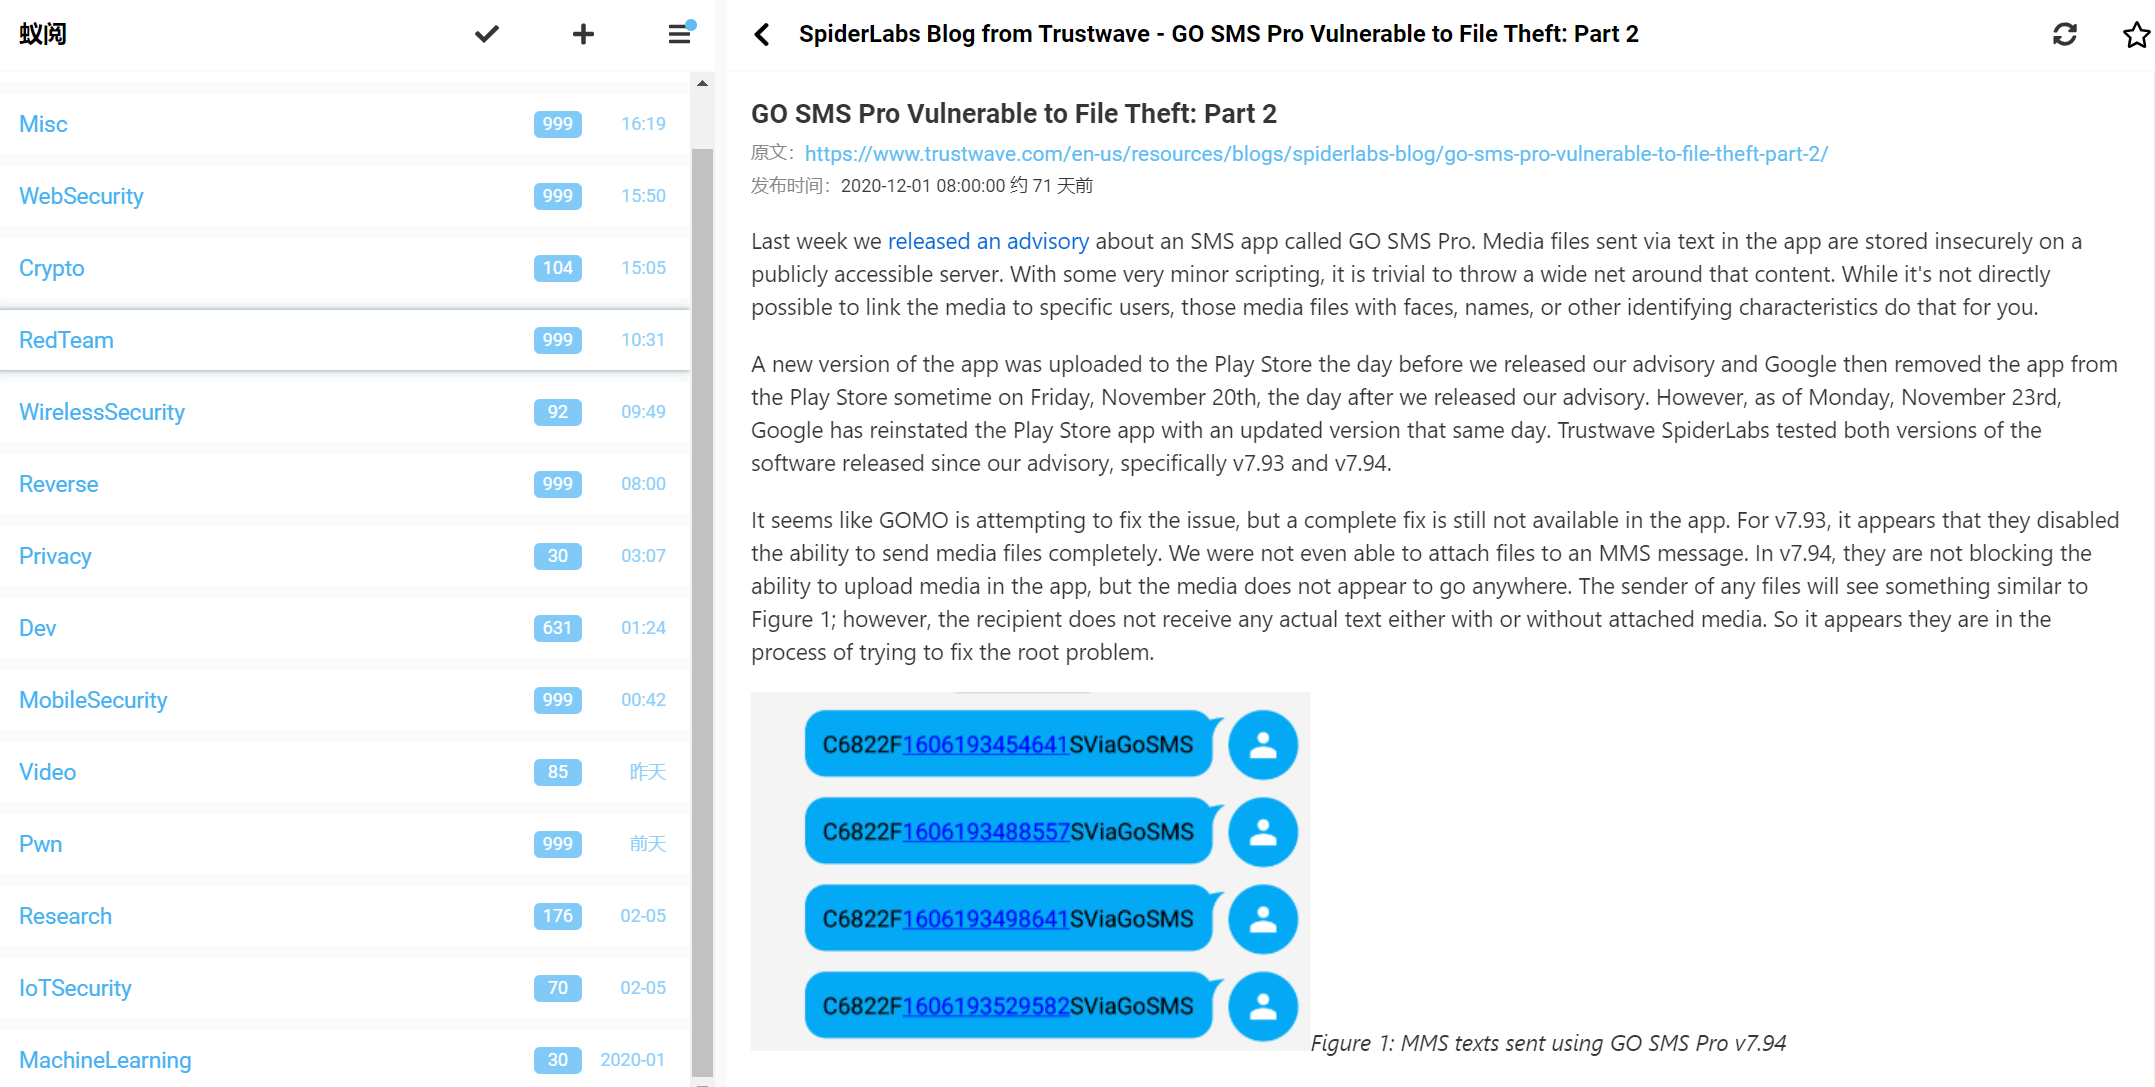
Task: Open the Misc feed category
Action: (x=44, y=124)
